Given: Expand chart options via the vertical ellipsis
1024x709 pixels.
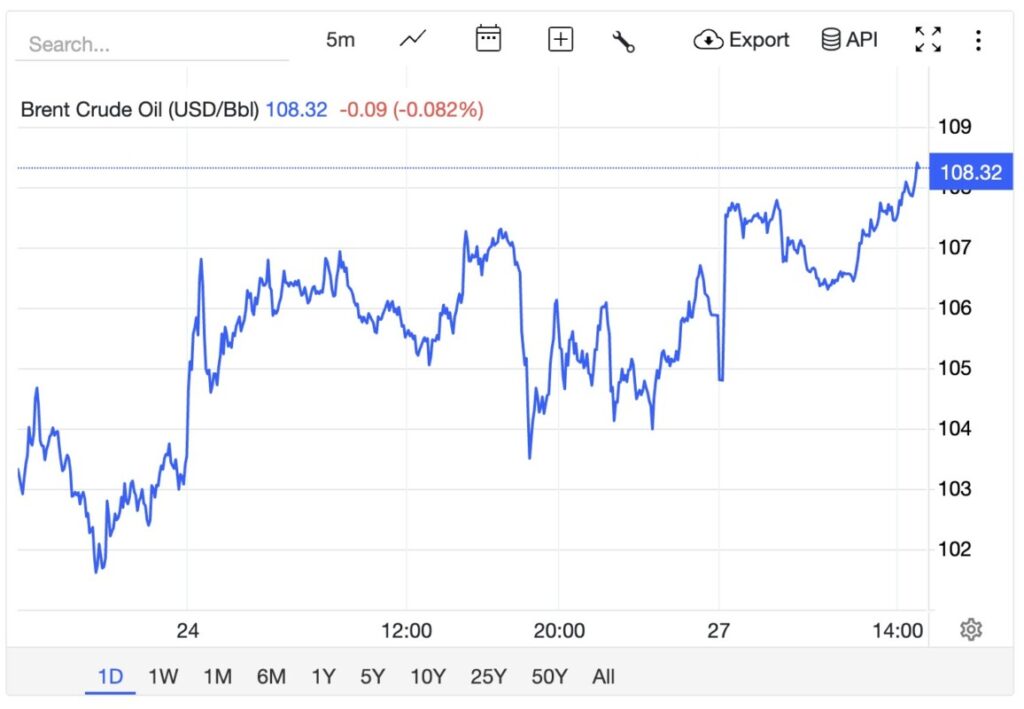Looking at the screenshot, I should [976, 39].
